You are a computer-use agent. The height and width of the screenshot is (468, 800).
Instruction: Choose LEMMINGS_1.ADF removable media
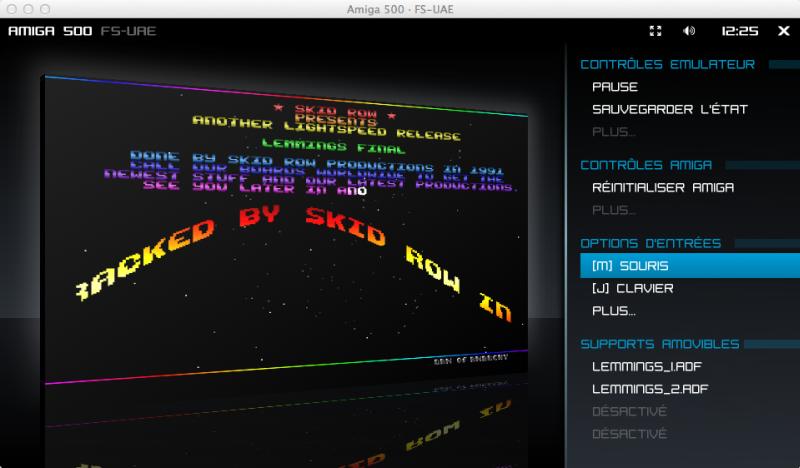[647, 366]
